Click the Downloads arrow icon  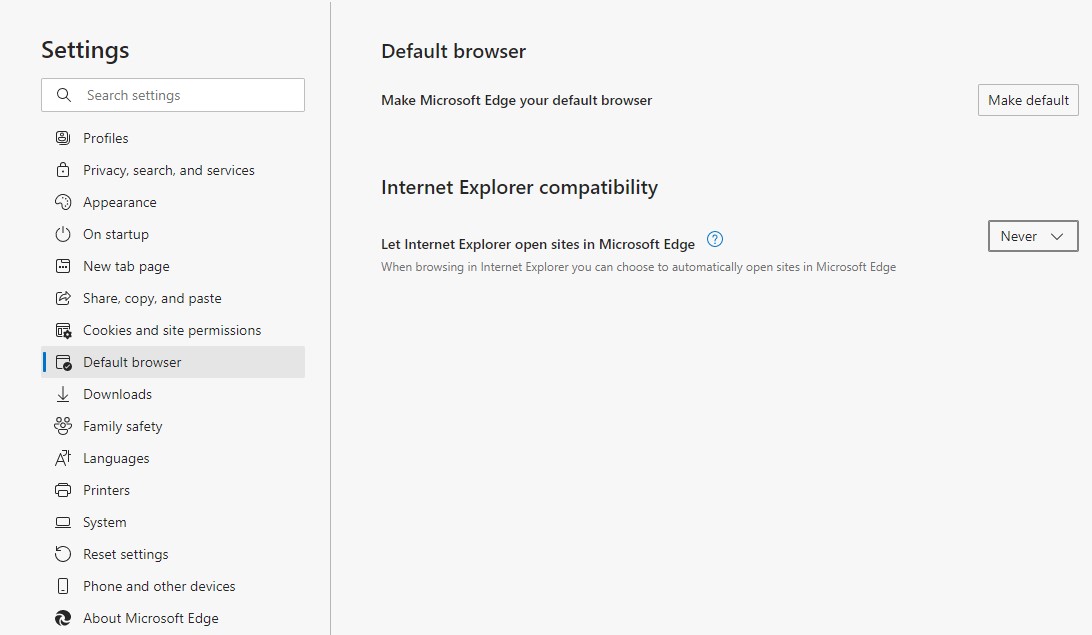(63, 394)
